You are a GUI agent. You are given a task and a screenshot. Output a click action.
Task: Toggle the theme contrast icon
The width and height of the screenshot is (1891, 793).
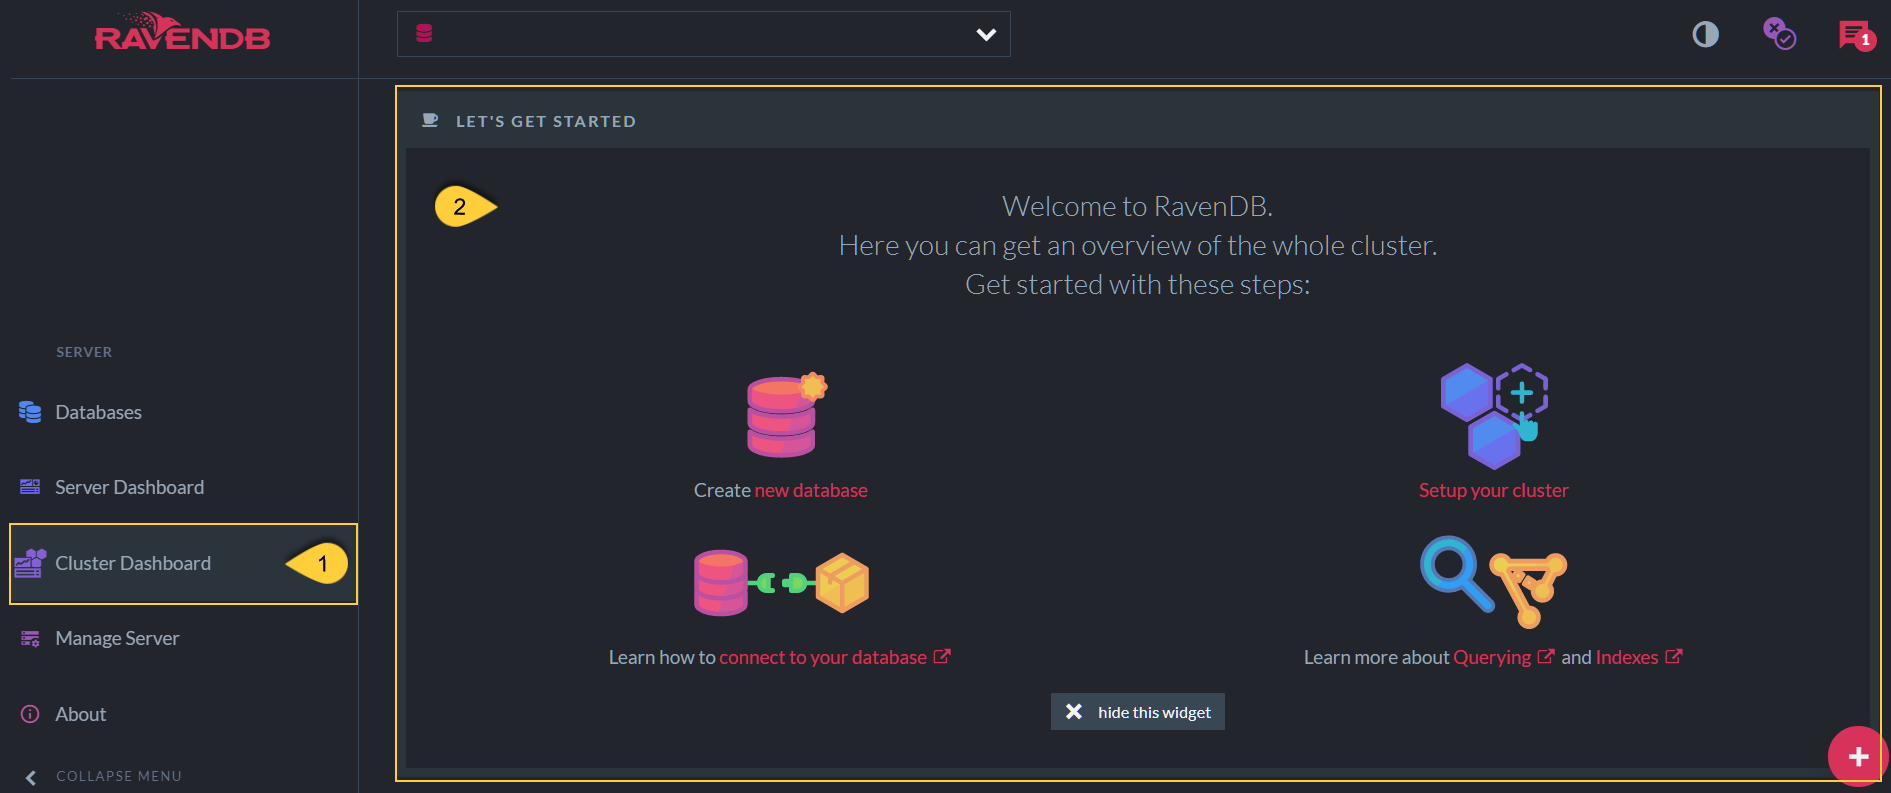(1705, 35)
